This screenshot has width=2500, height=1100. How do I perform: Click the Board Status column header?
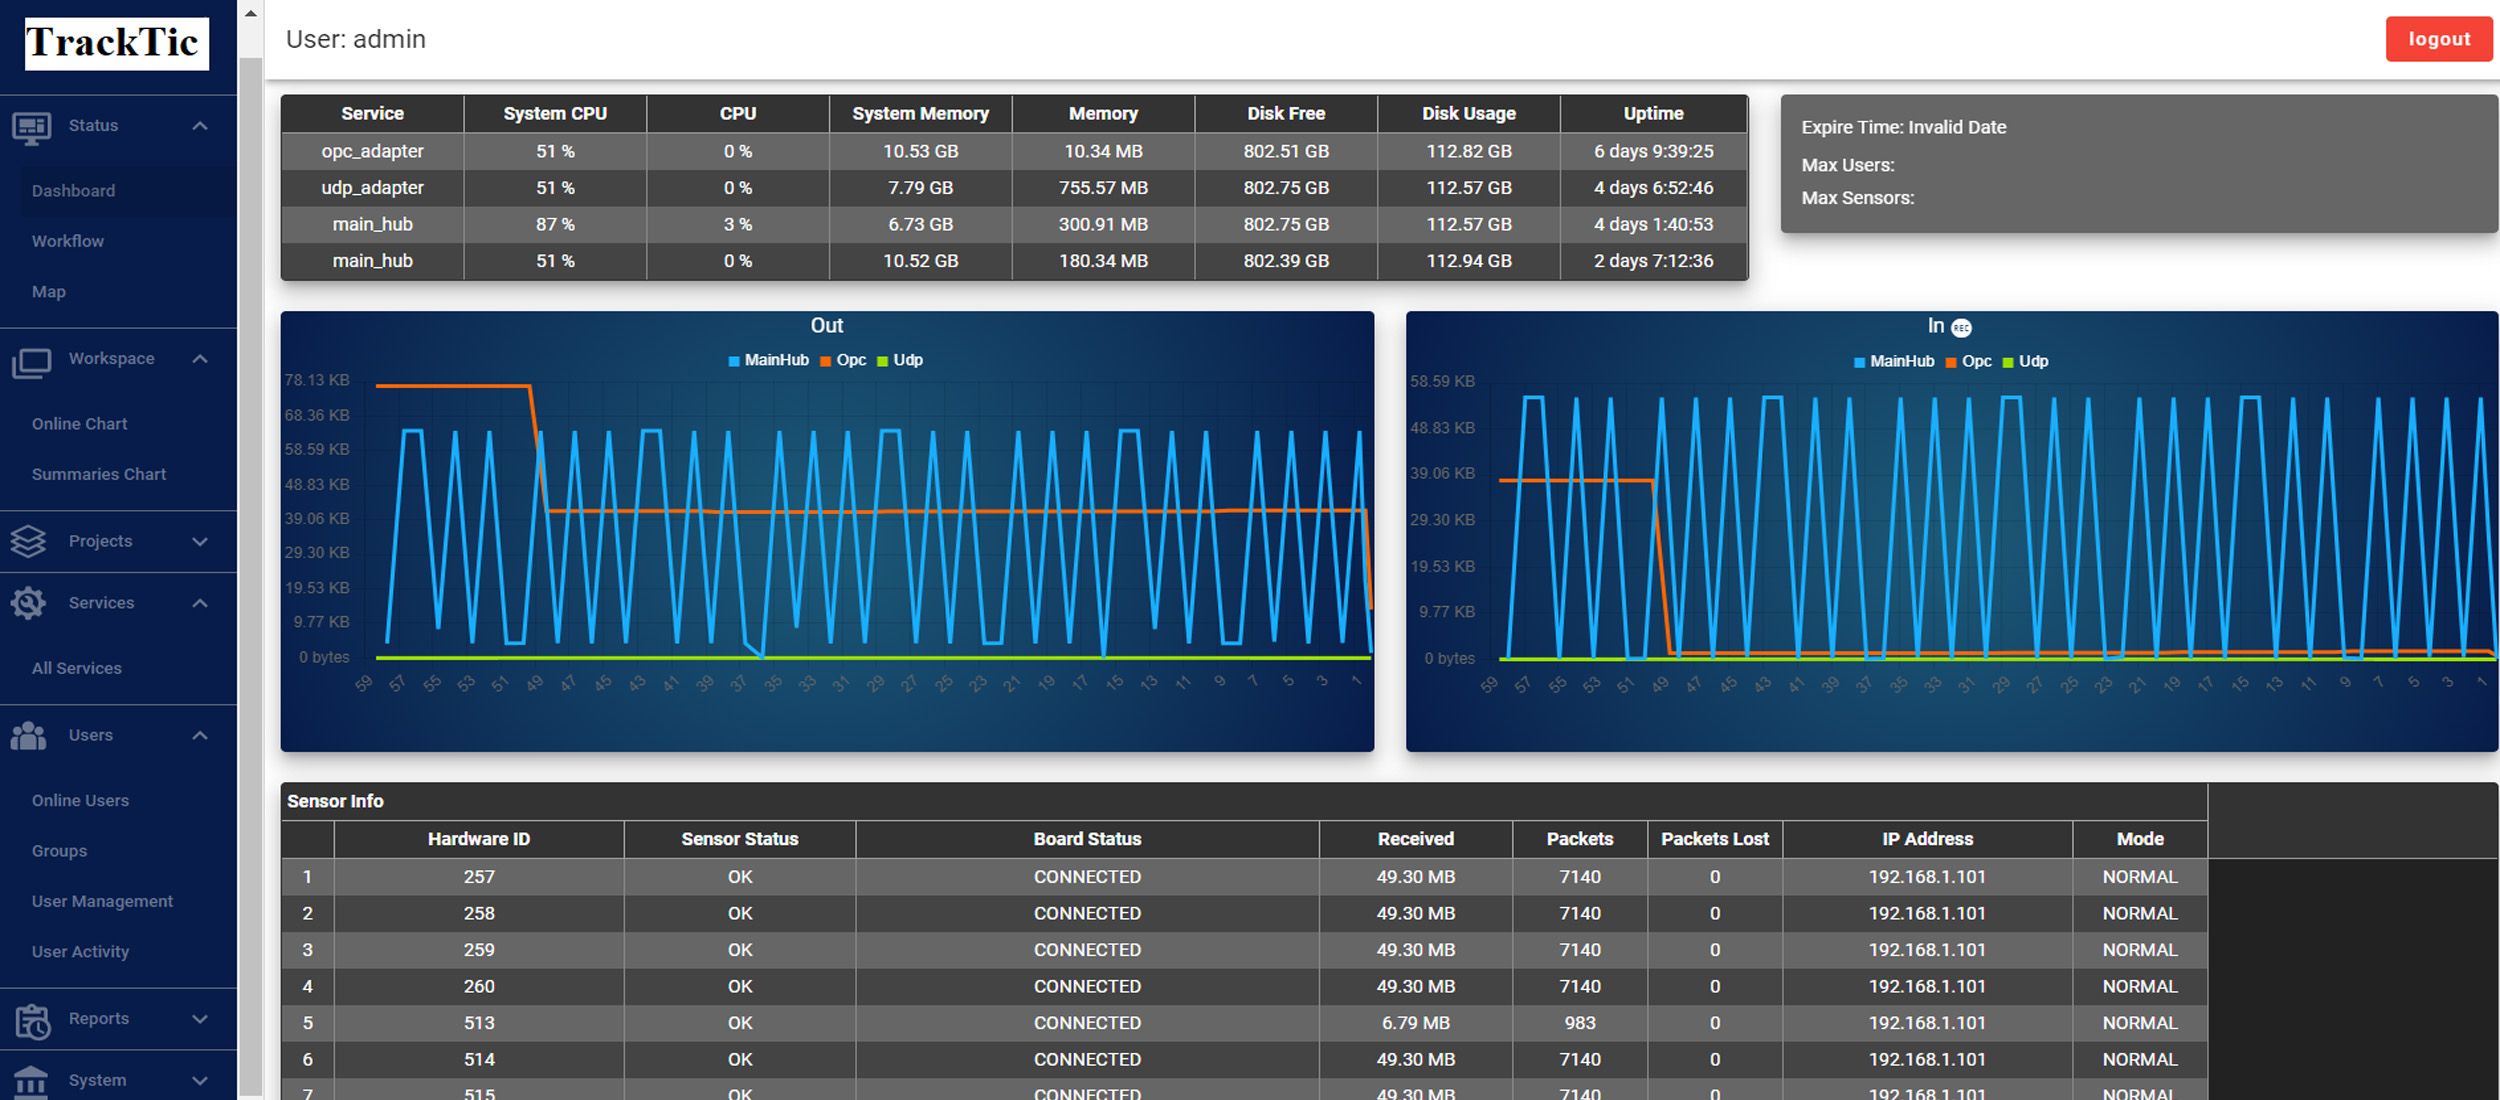(x=1087, y=839)
